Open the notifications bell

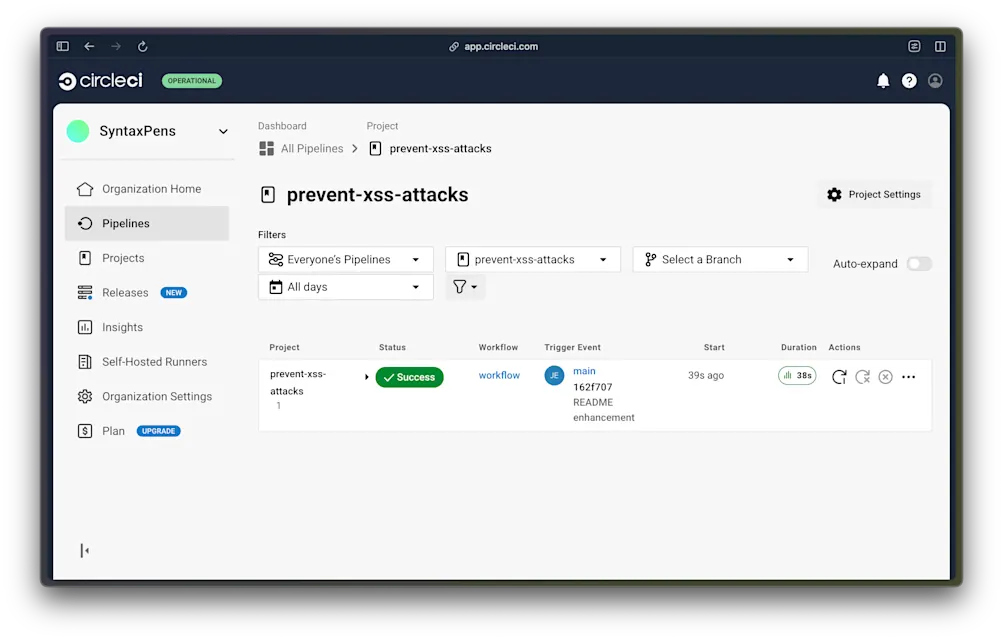(x=883, y=81)
